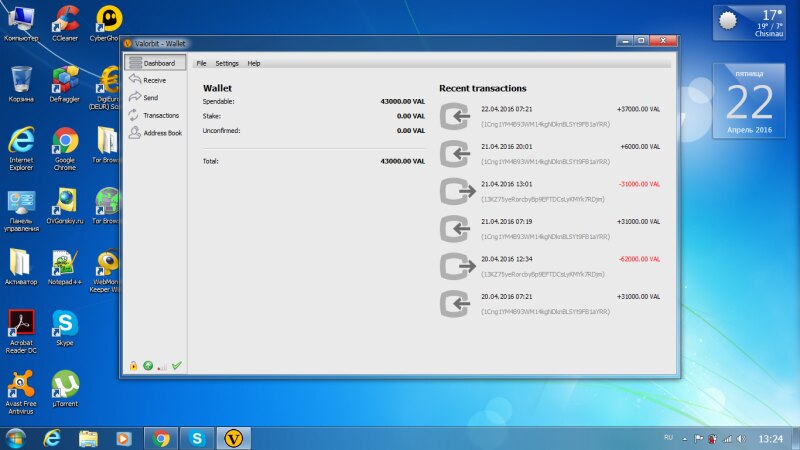
Task: Click the green sync checkmark icon
Action: [x=177, y=366]
